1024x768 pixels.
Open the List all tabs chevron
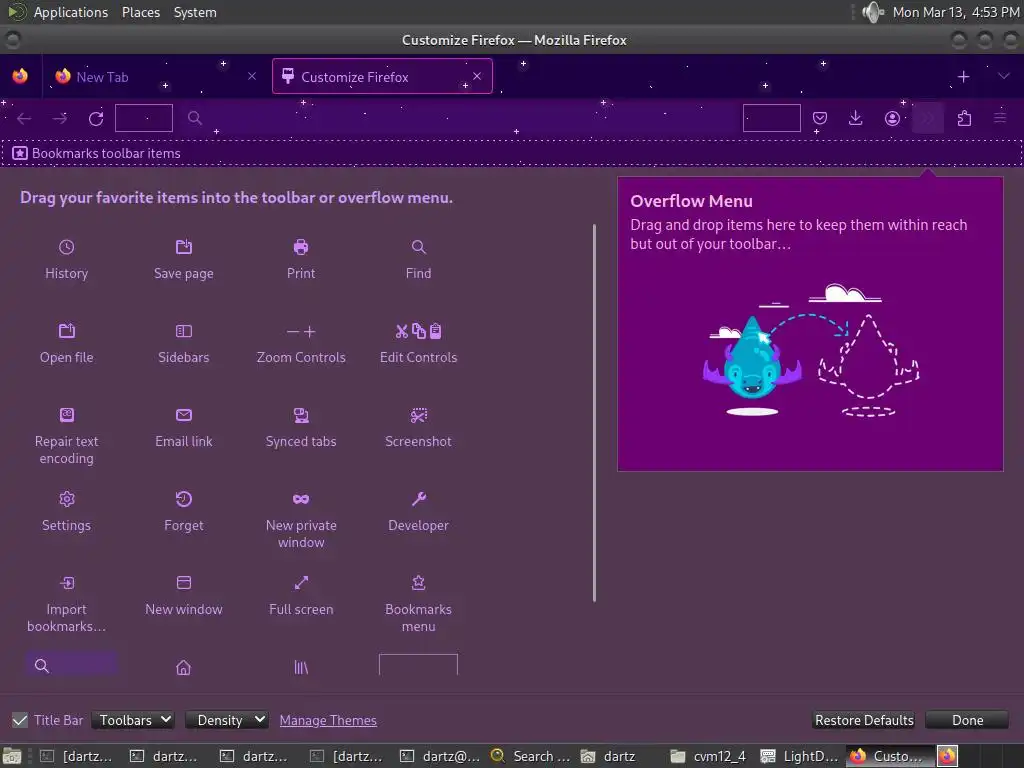click(1004, 76)
